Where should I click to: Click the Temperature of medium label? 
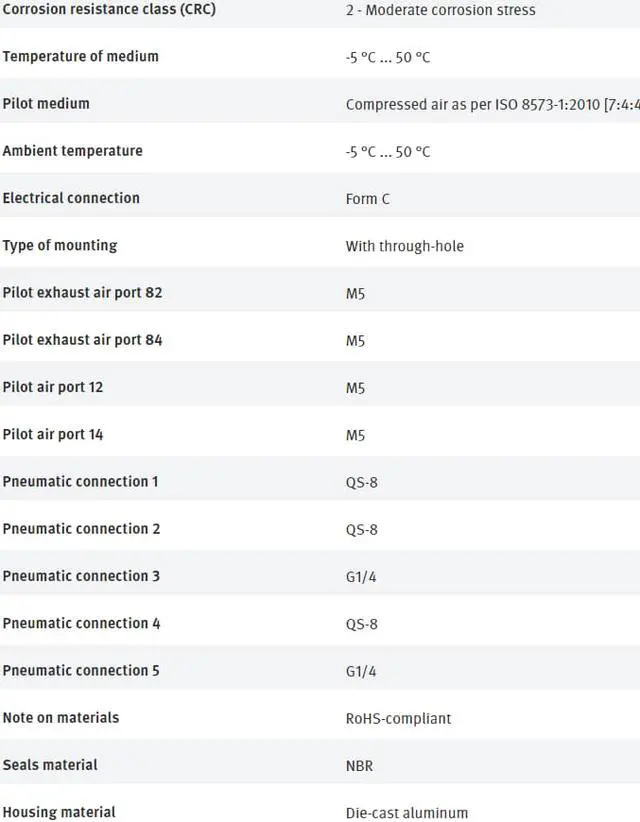click(x=80, y=56)
